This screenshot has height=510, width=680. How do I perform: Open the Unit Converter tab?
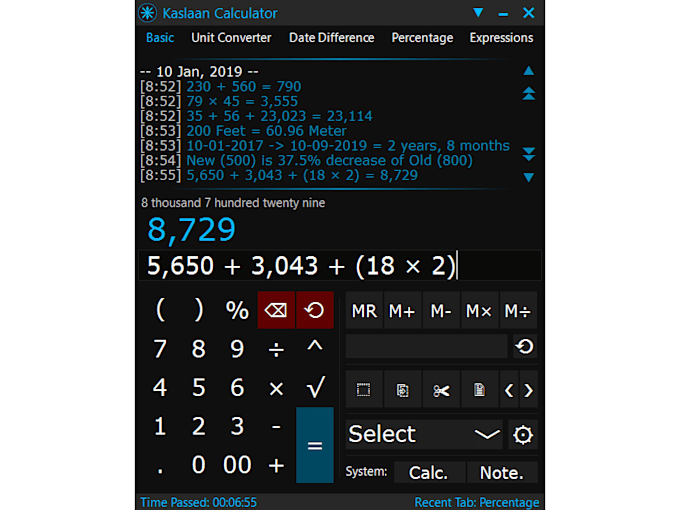[x=231, y=38]
